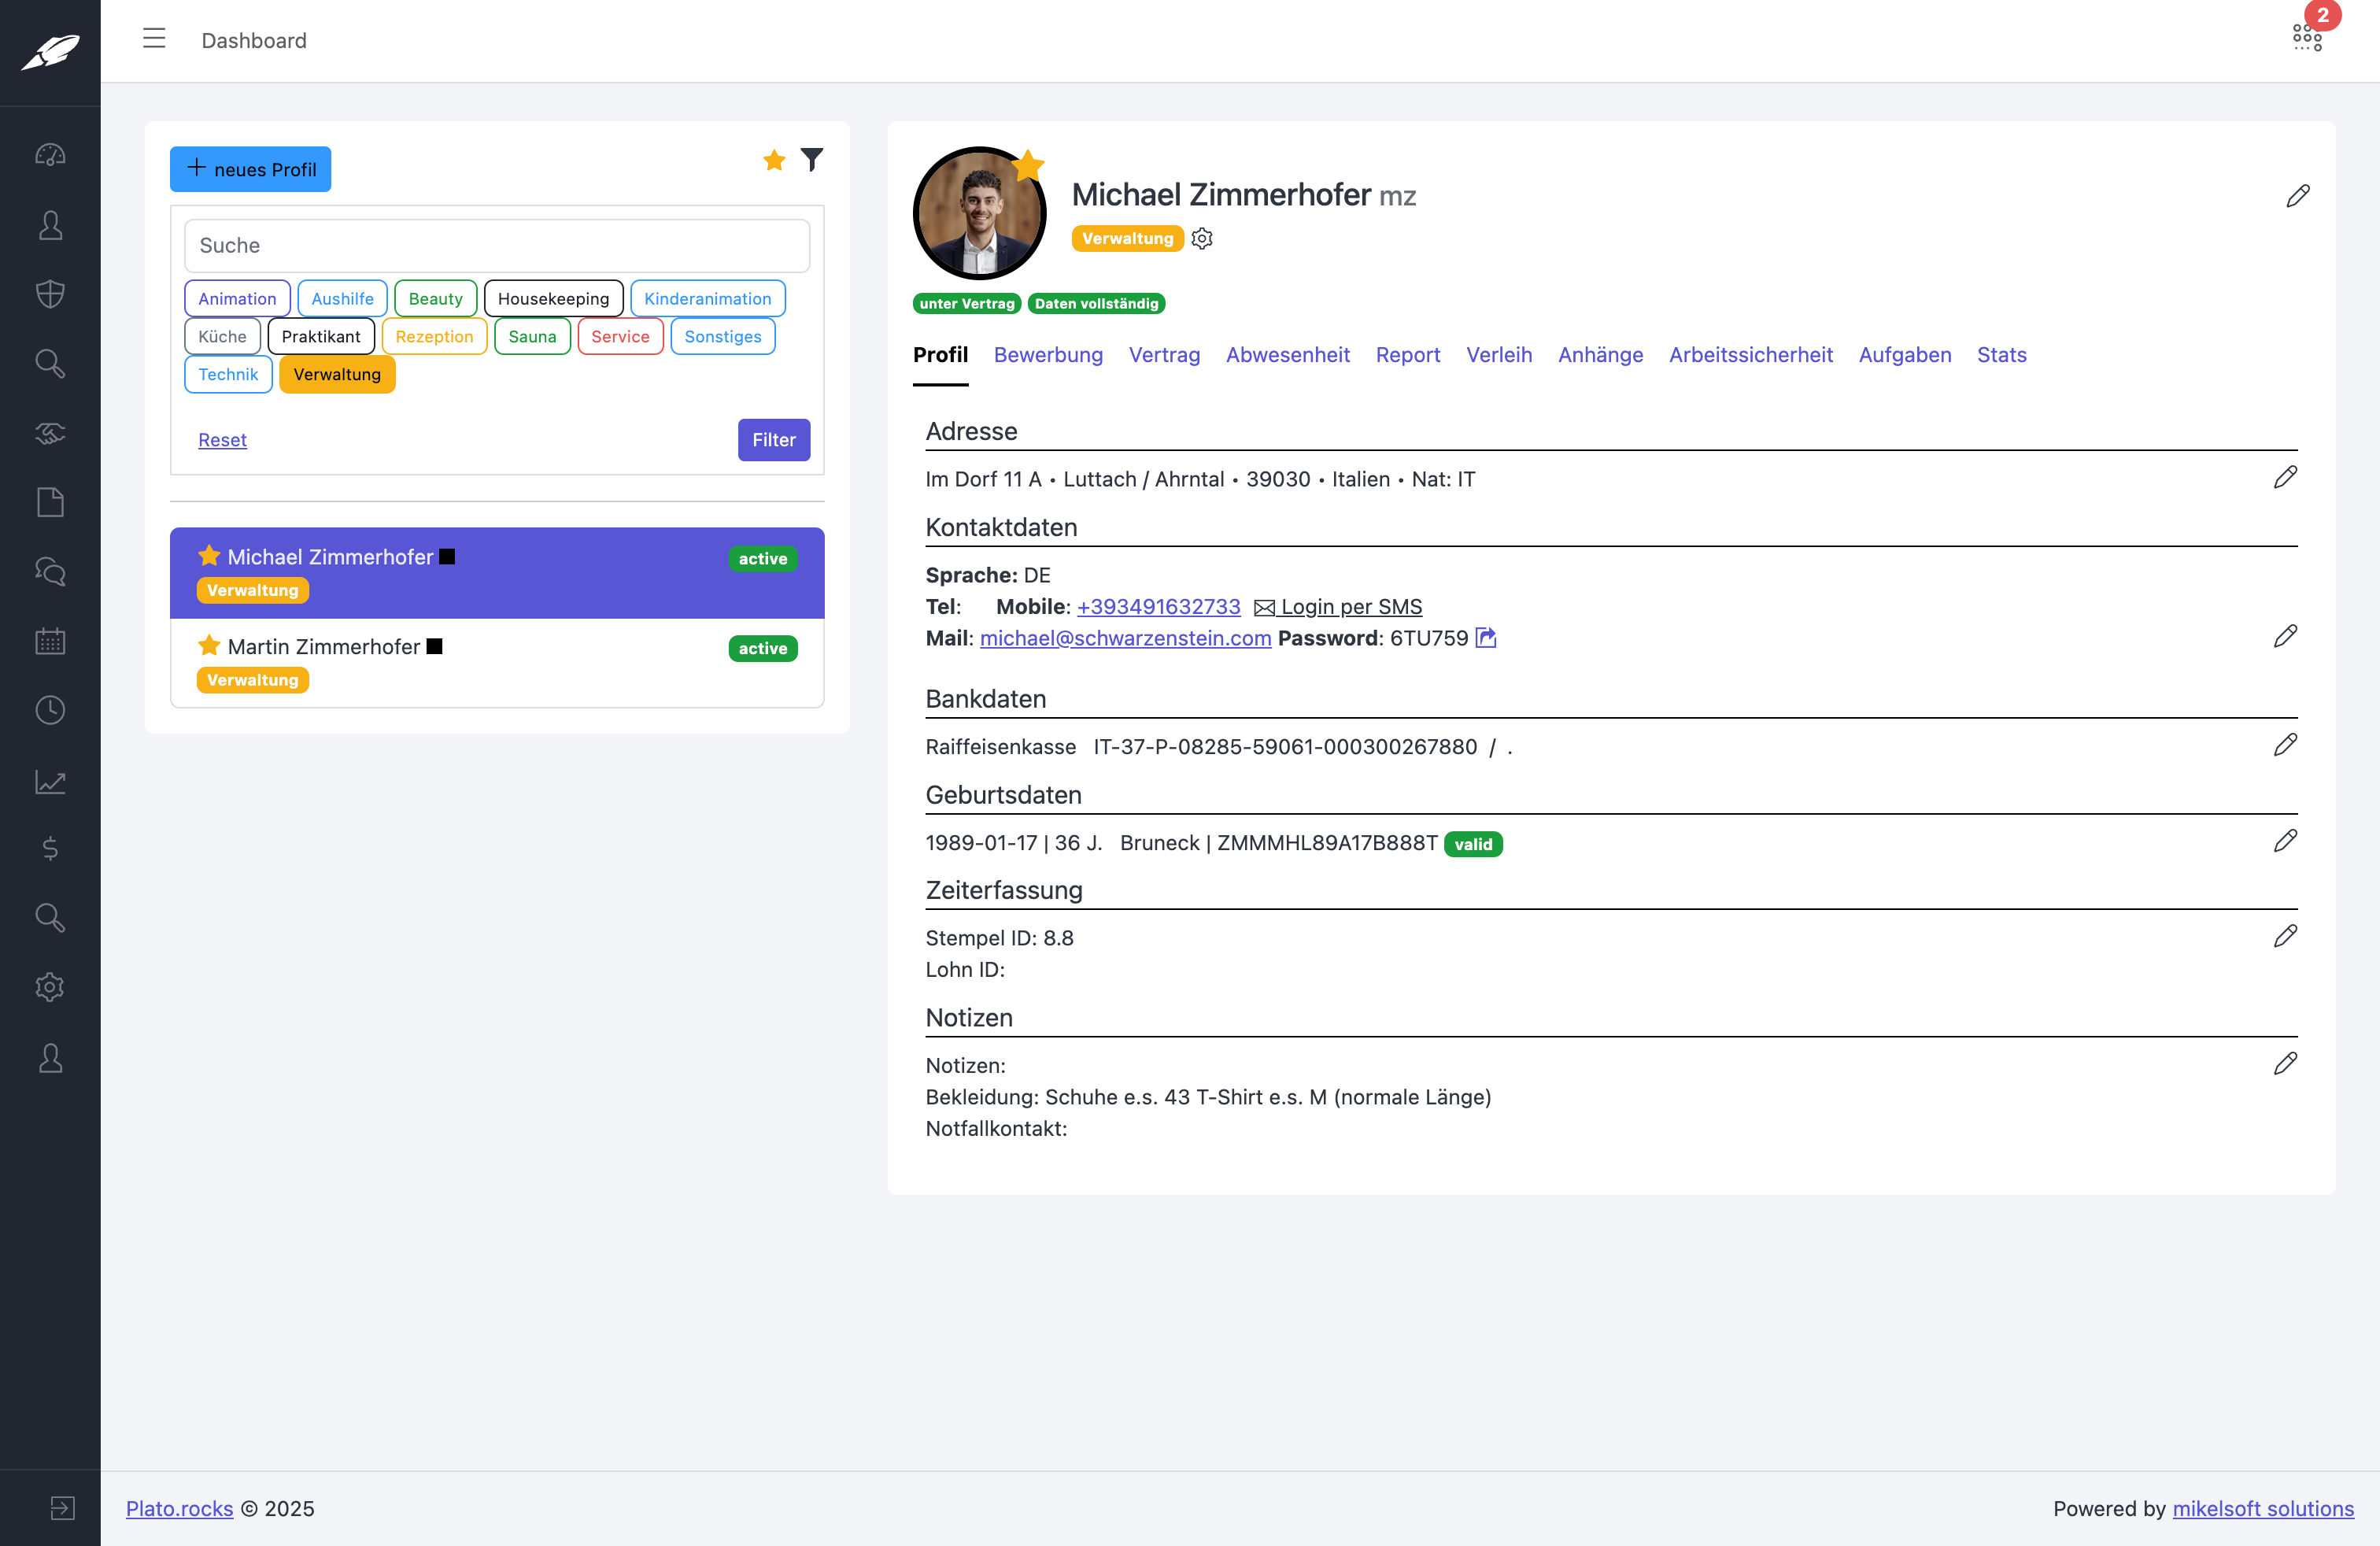Screen dimensions: 2380x1546
Task: Open the filter funnel control
Action: tap(812, 159)
